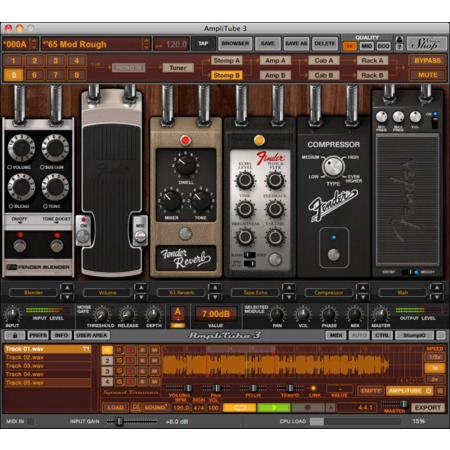Click the padlock icon above help
This screenshot has height=450, width=450.
[399, 39]
